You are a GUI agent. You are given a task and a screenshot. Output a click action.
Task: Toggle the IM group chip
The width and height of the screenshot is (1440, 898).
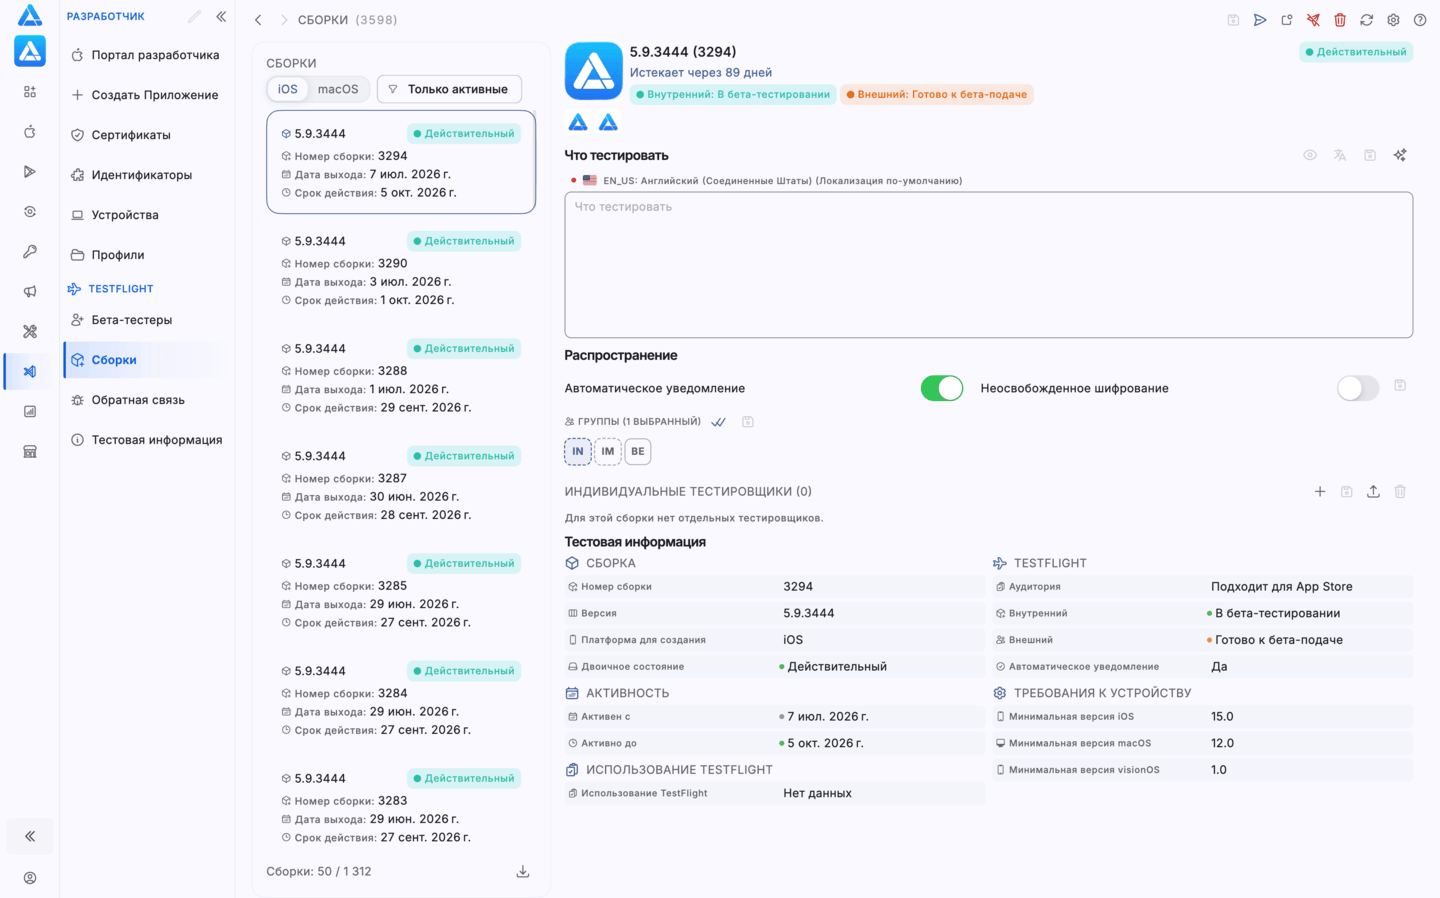point(608,452)
